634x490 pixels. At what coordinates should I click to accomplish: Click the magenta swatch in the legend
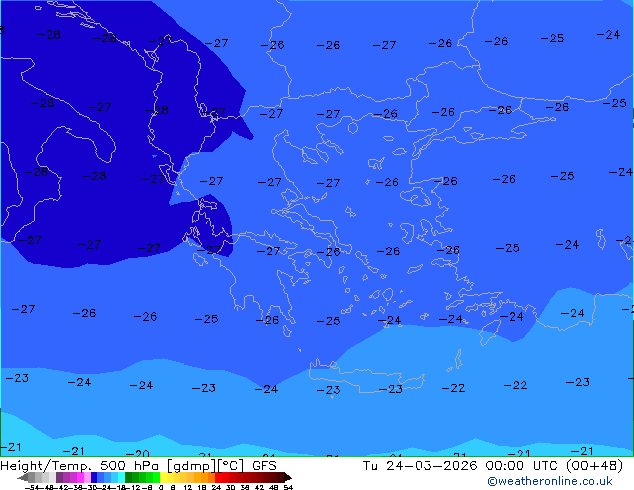[x=80, y=477]
